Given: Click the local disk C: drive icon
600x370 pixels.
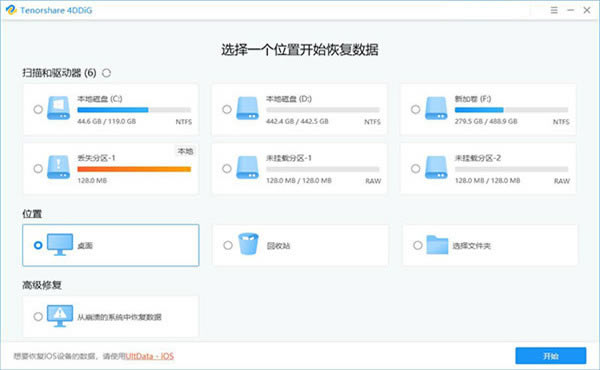Looking at the screenshot, I should click(59, 108).
